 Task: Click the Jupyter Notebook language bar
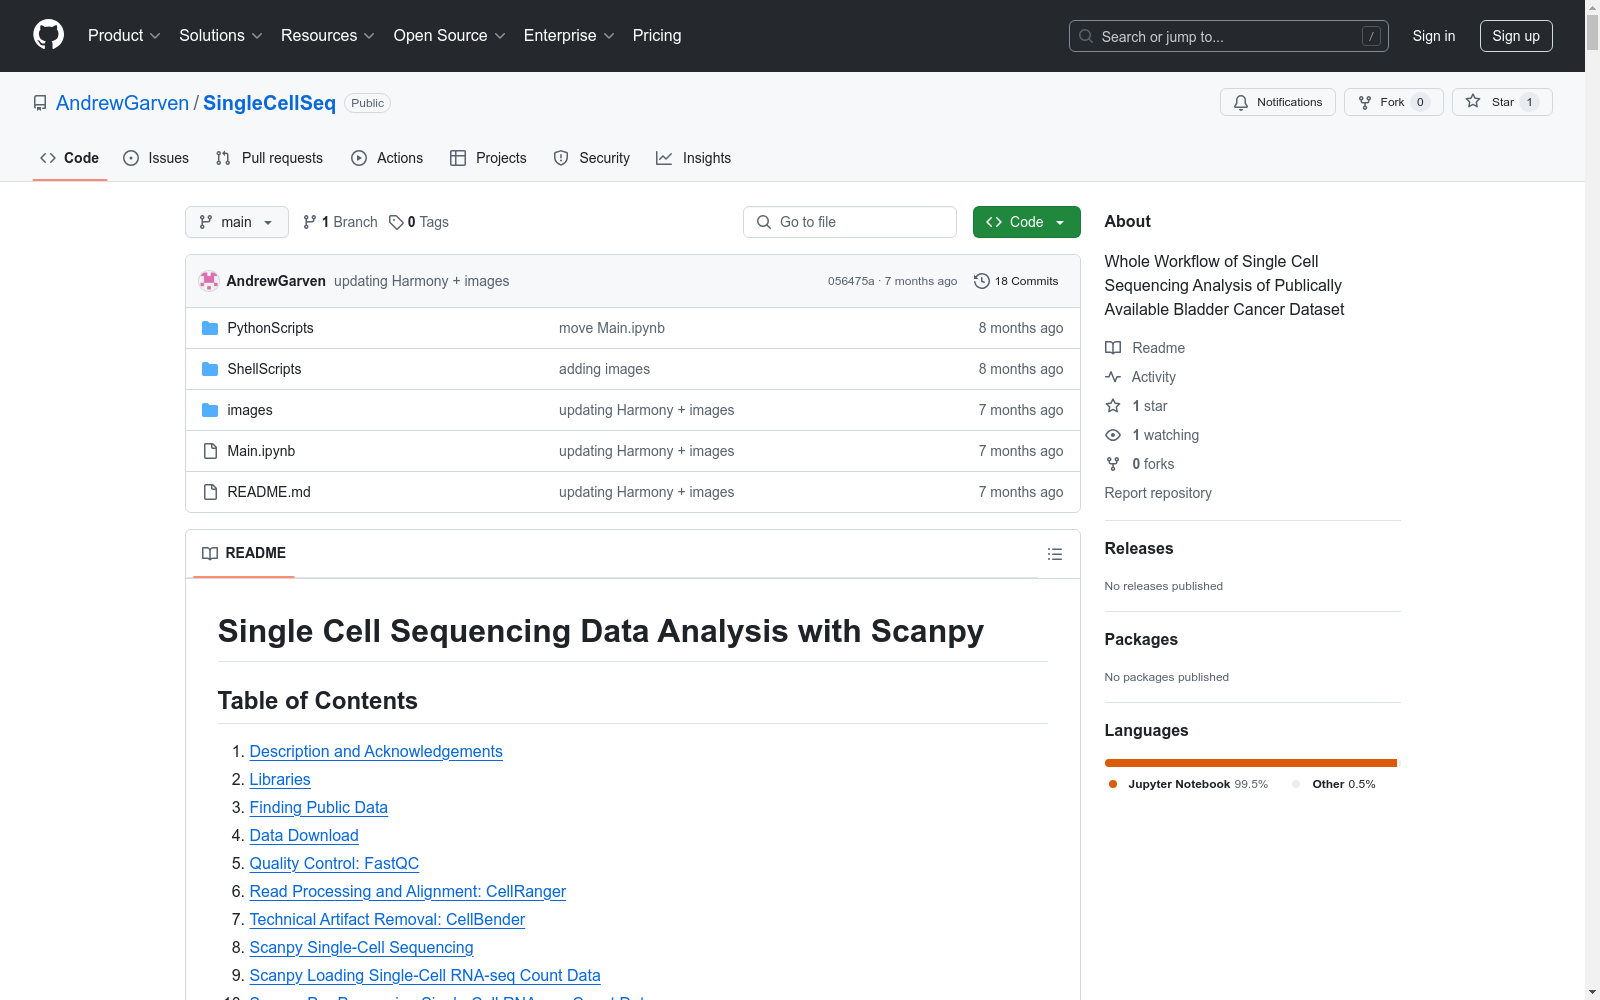(x=1250, y=763)
